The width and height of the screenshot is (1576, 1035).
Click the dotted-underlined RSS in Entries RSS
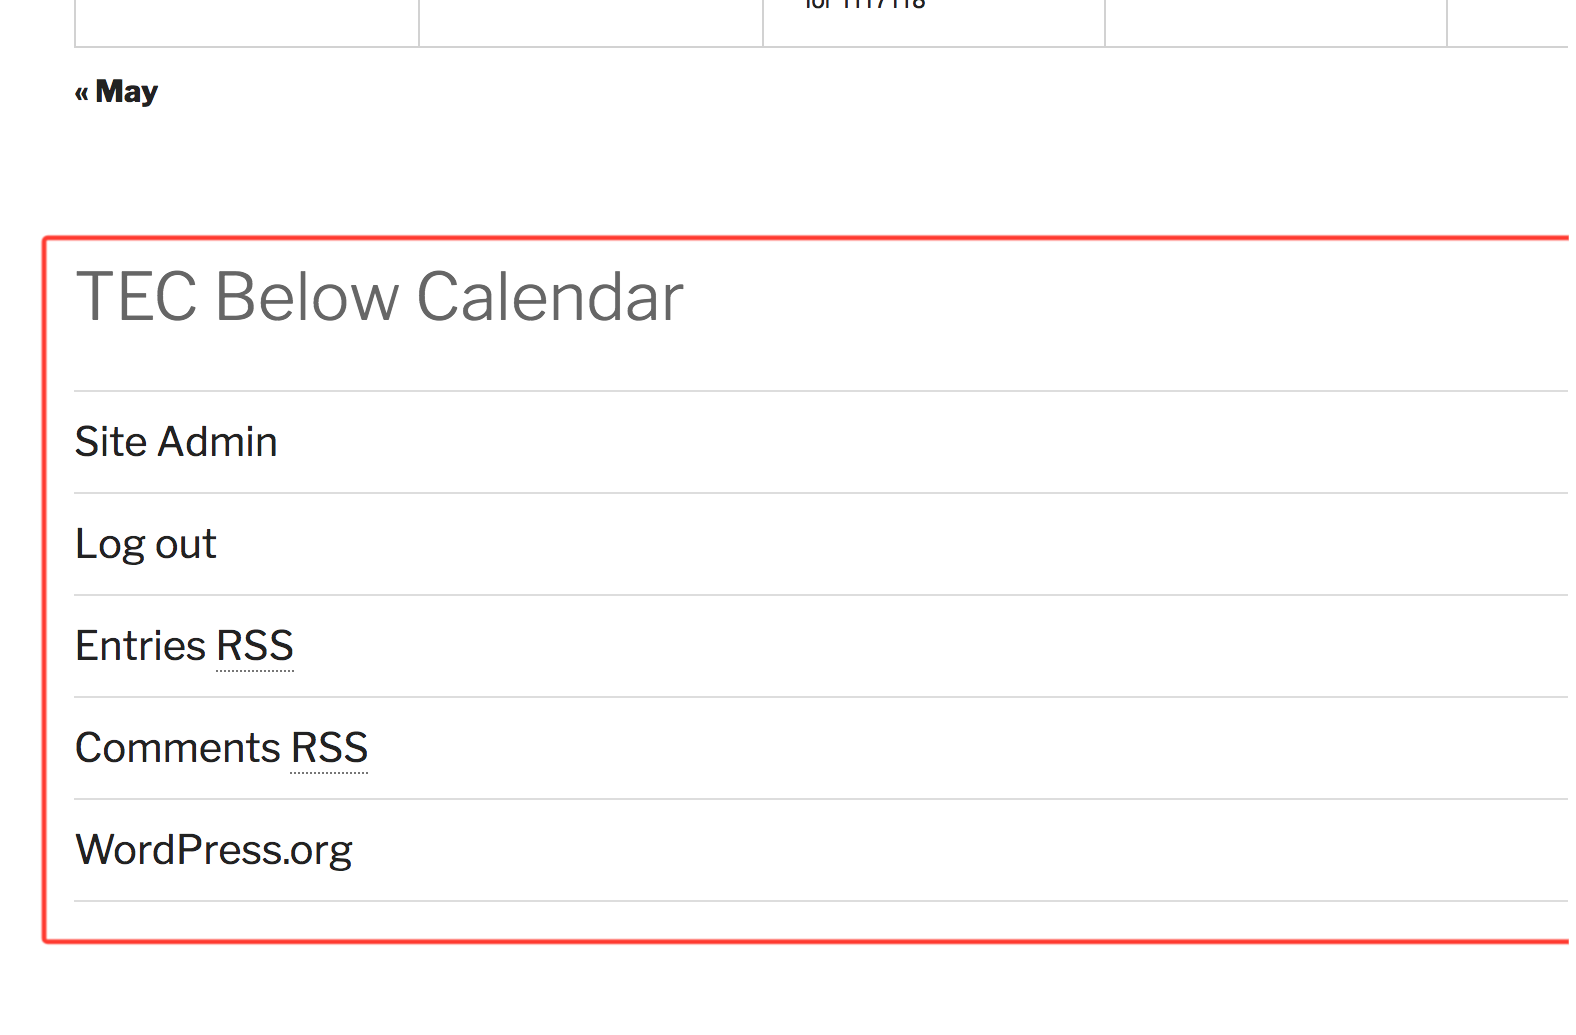(x=255, y=646)
